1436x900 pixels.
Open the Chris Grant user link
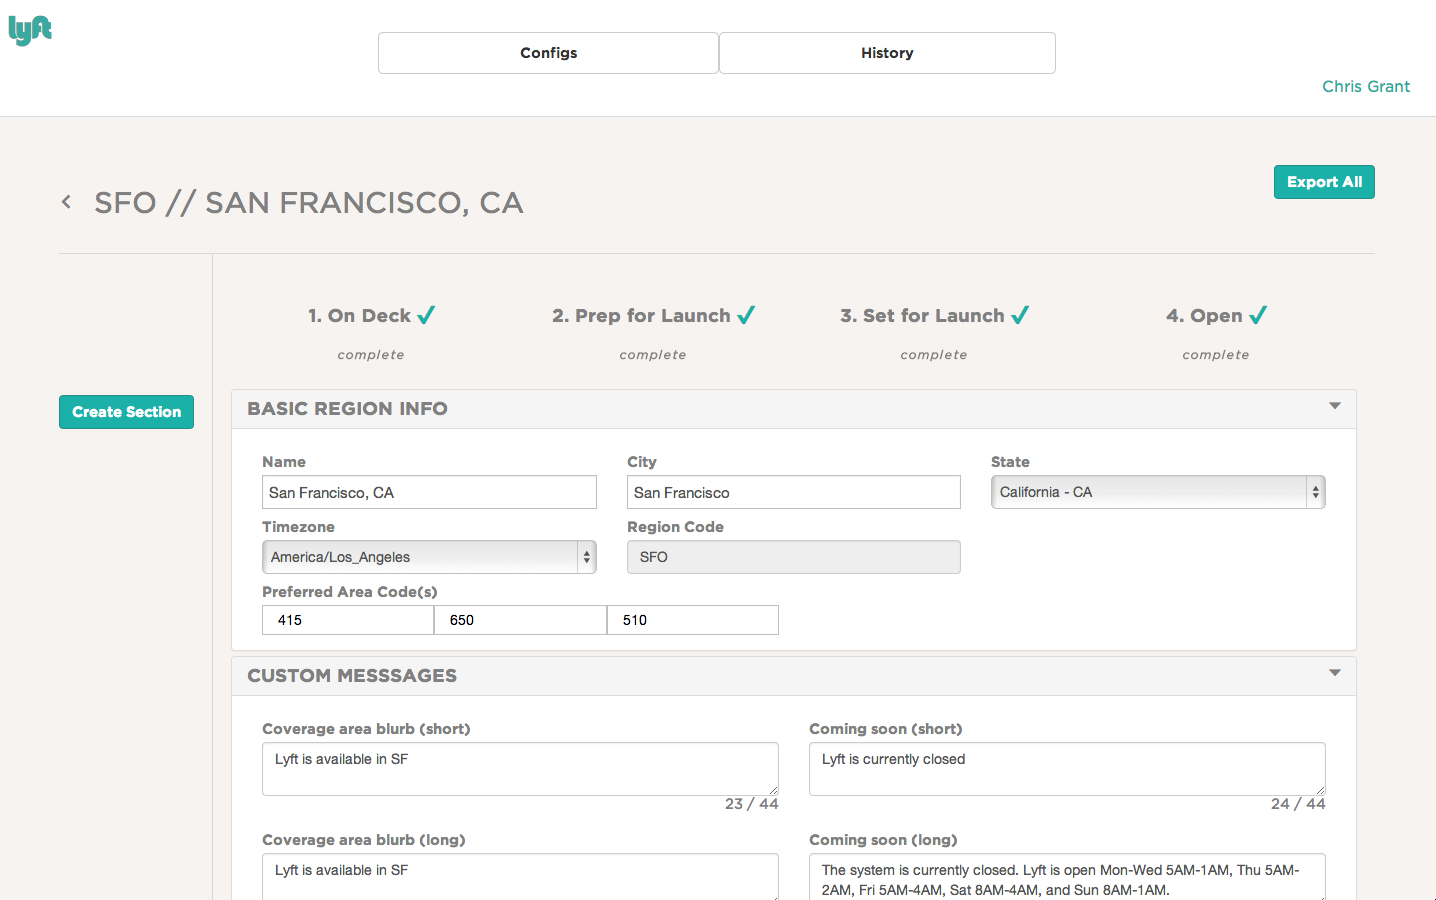point(1366,86)
